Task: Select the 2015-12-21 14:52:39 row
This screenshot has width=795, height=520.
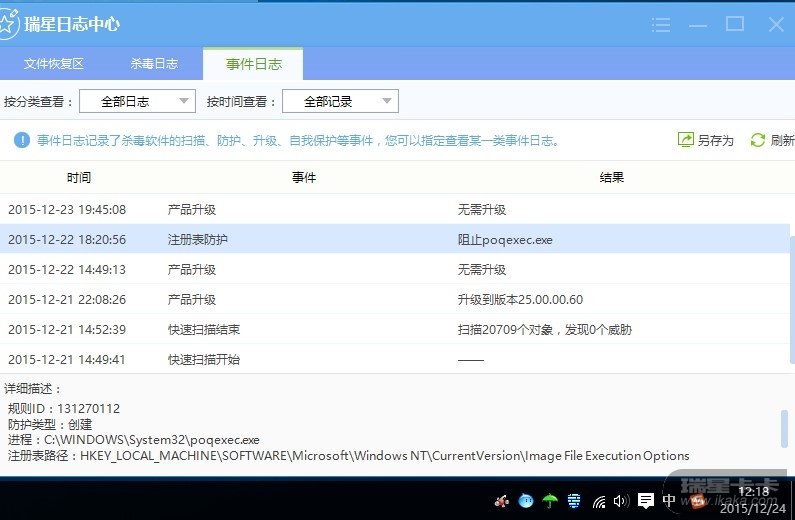Action: 395,329
